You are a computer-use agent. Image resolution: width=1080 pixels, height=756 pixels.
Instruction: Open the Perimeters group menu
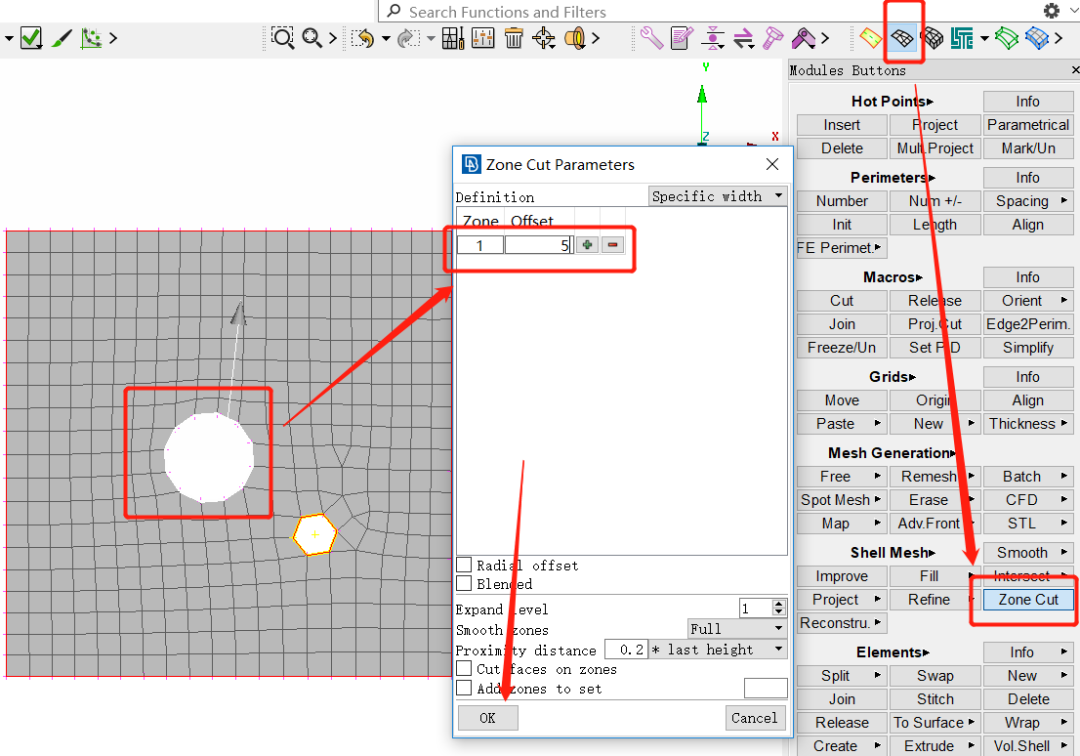click(893, 178)
